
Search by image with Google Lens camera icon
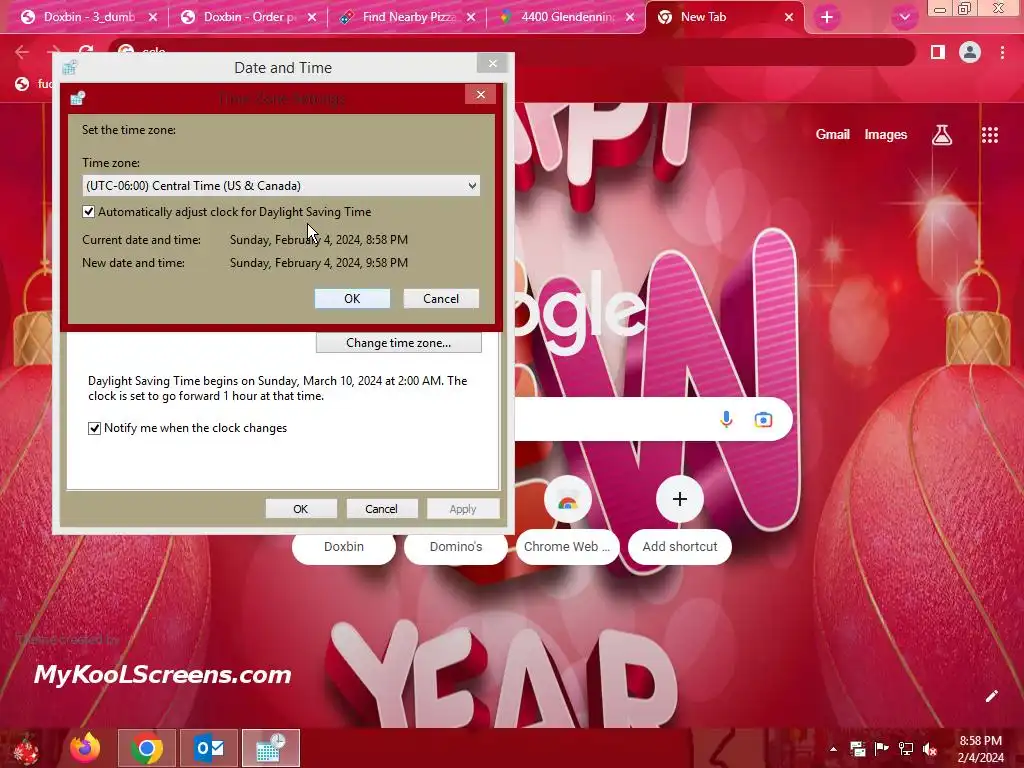click(763, 419)
